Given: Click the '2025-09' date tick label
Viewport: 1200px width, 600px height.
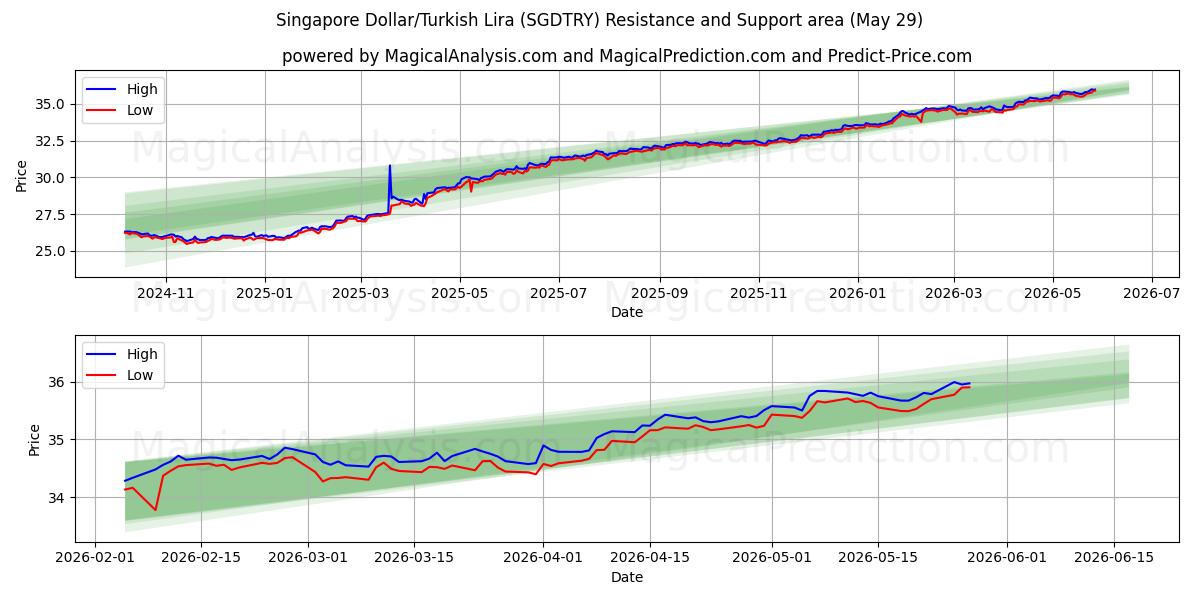Looking at the screenshot, I should (659, 295).
